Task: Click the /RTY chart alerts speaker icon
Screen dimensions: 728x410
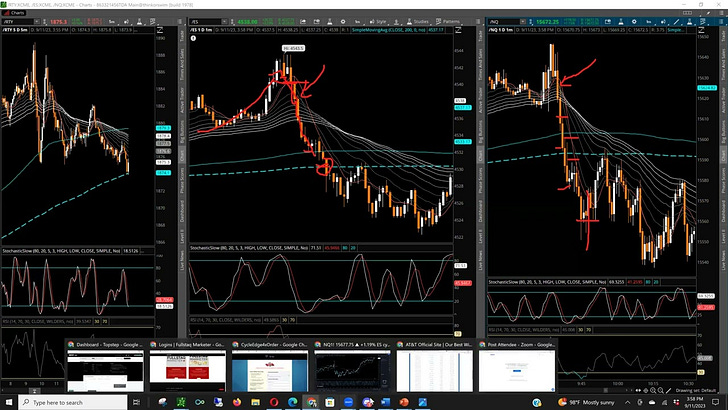Action: [126, 21]
